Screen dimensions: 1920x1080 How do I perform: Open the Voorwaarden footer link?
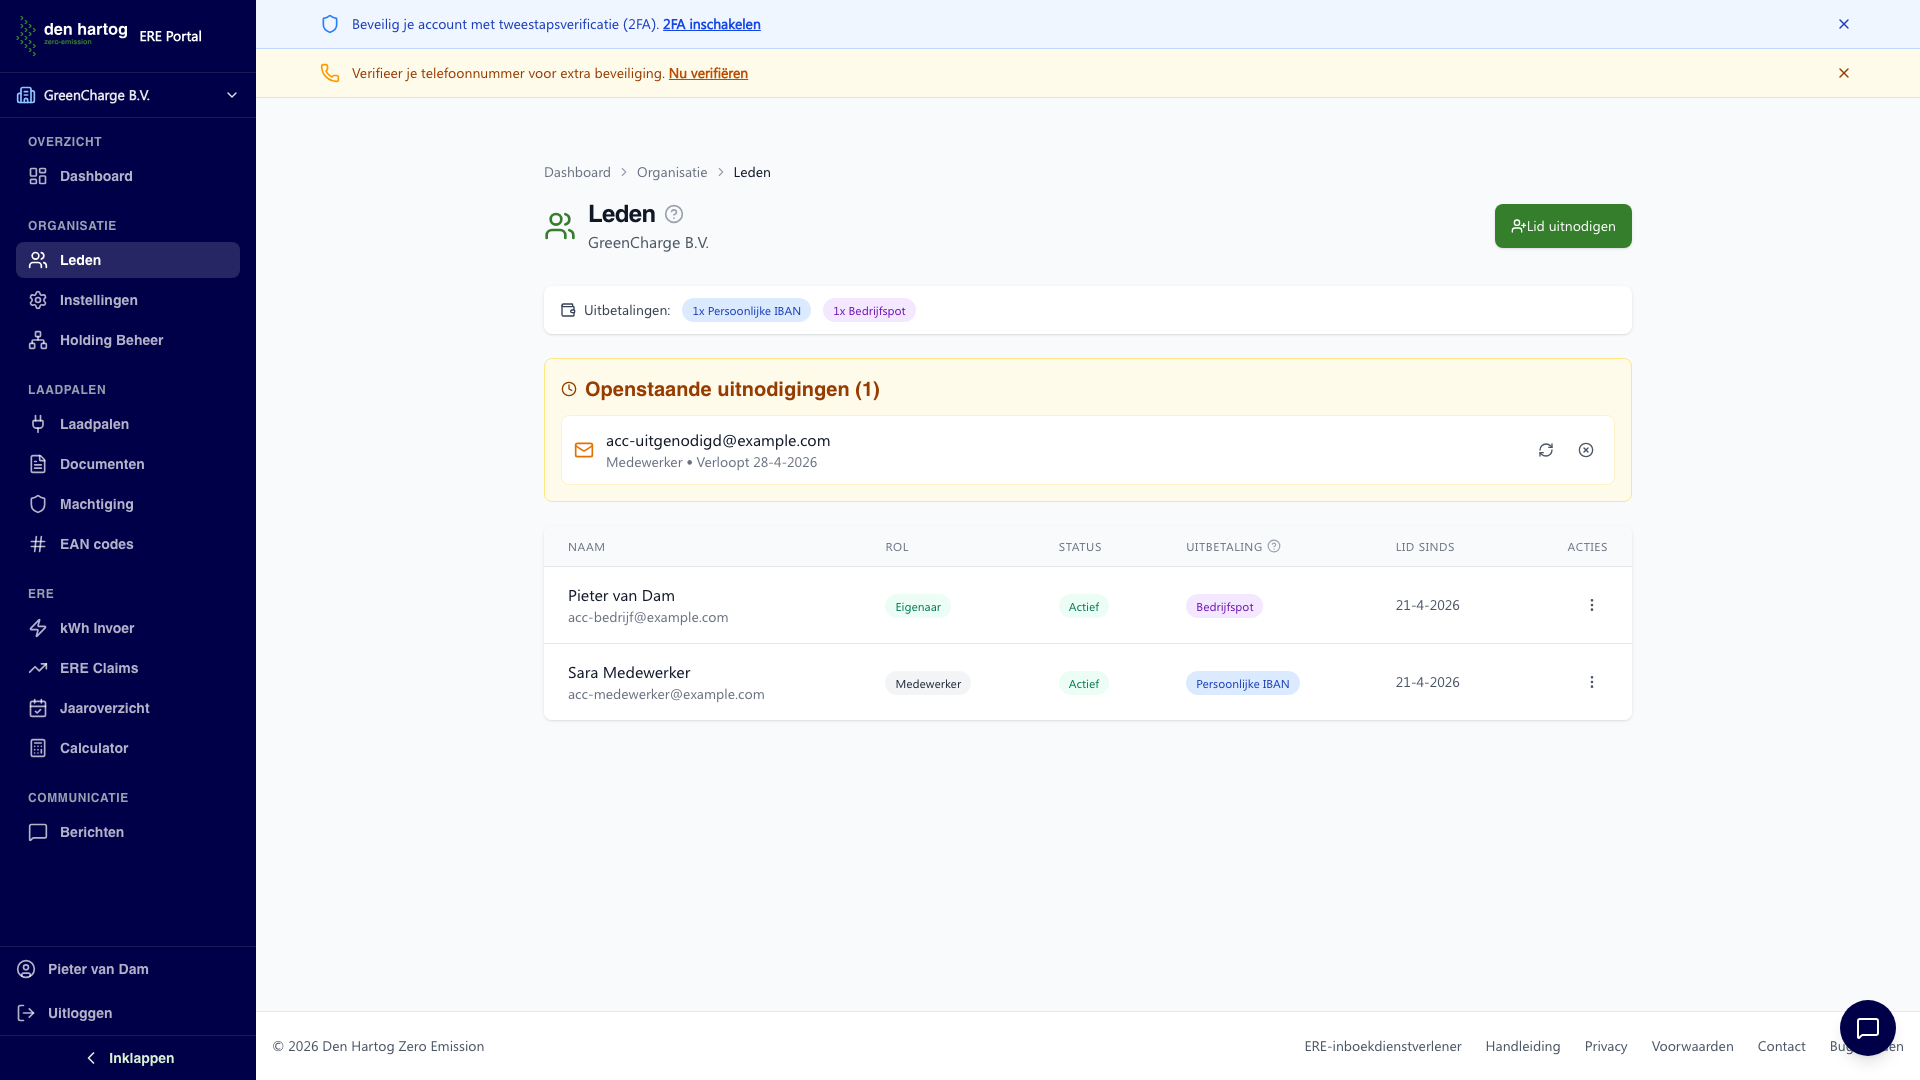(1692, 1046)
